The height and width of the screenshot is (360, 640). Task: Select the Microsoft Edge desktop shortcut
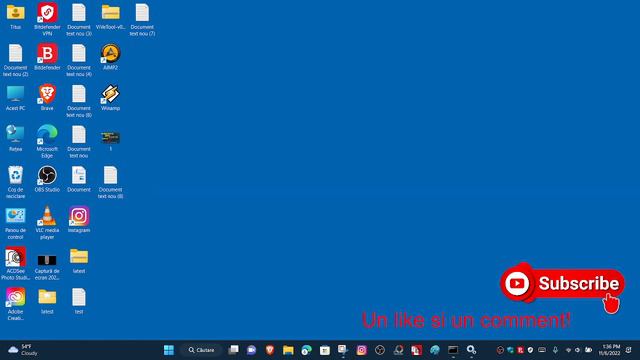pos(47,141)
